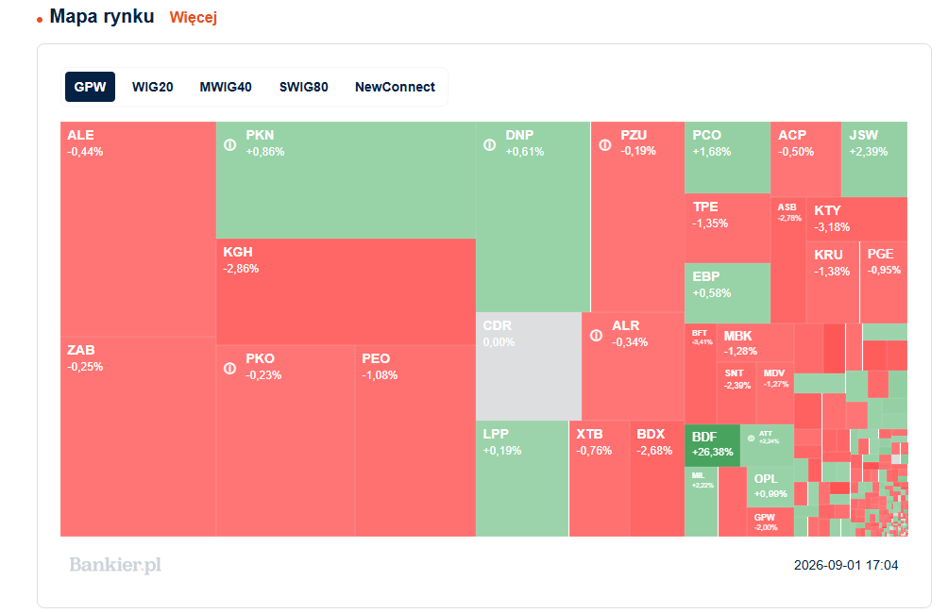
Task: Click the KTY -3,18% tile
Action: [857, 219]
